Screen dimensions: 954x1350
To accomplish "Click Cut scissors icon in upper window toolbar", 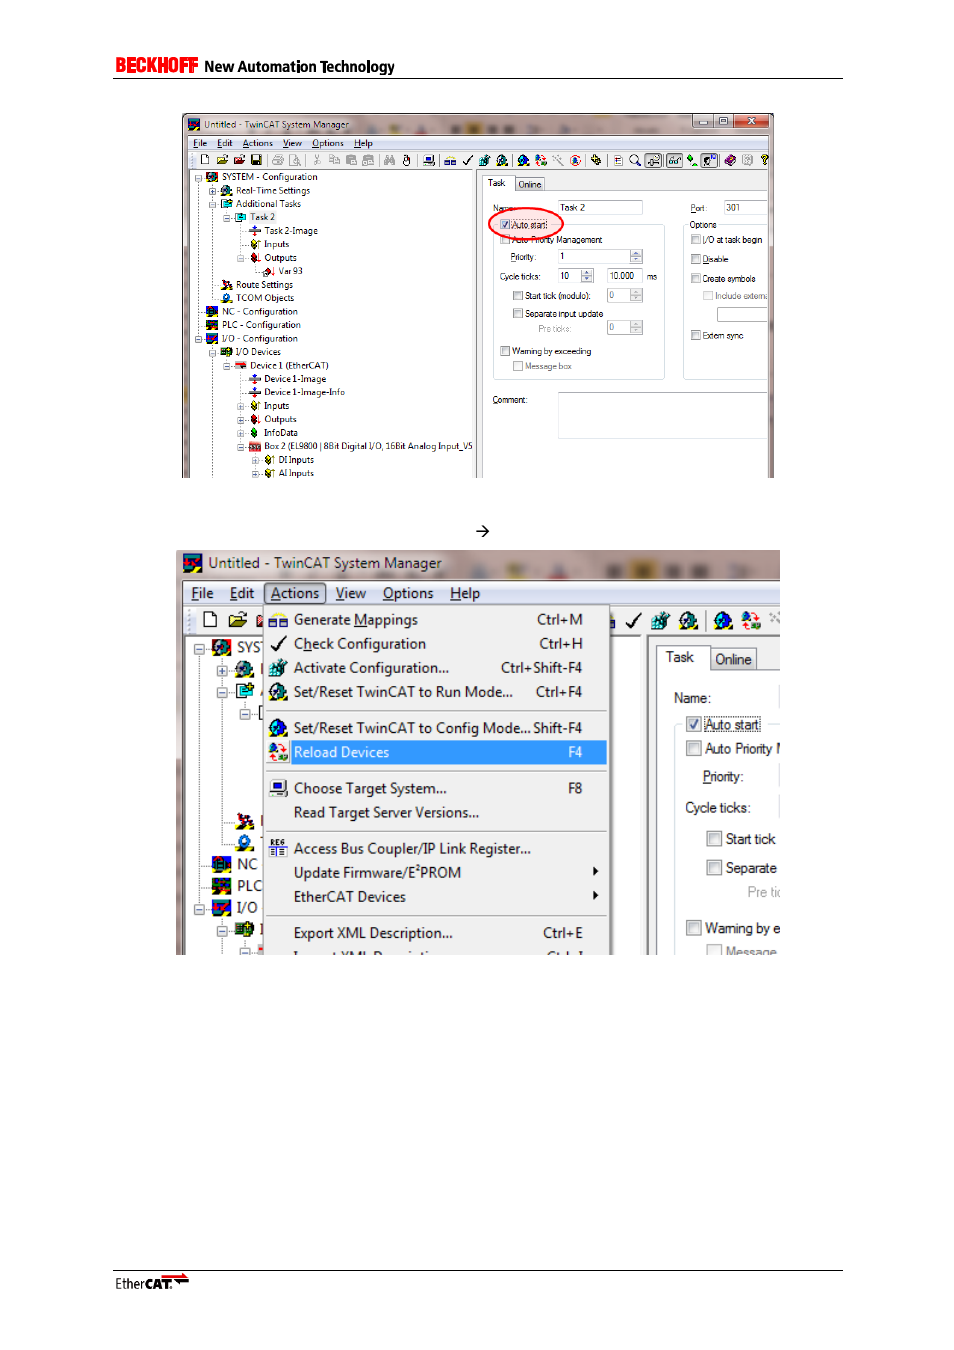I will 316,160.
